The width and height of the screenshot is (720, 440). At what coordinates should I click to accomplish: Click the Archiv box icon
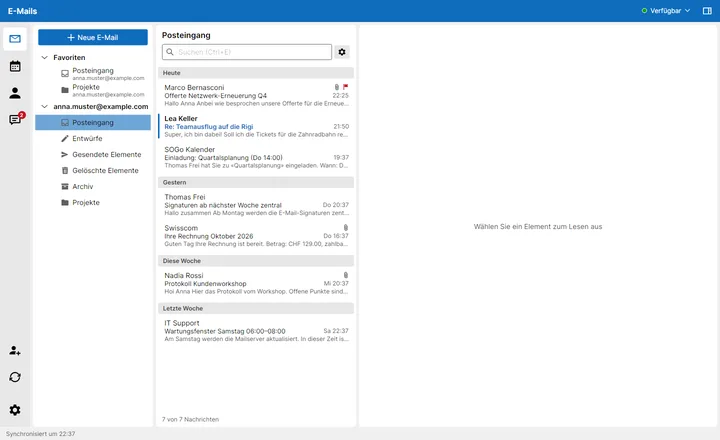[65, 186]
